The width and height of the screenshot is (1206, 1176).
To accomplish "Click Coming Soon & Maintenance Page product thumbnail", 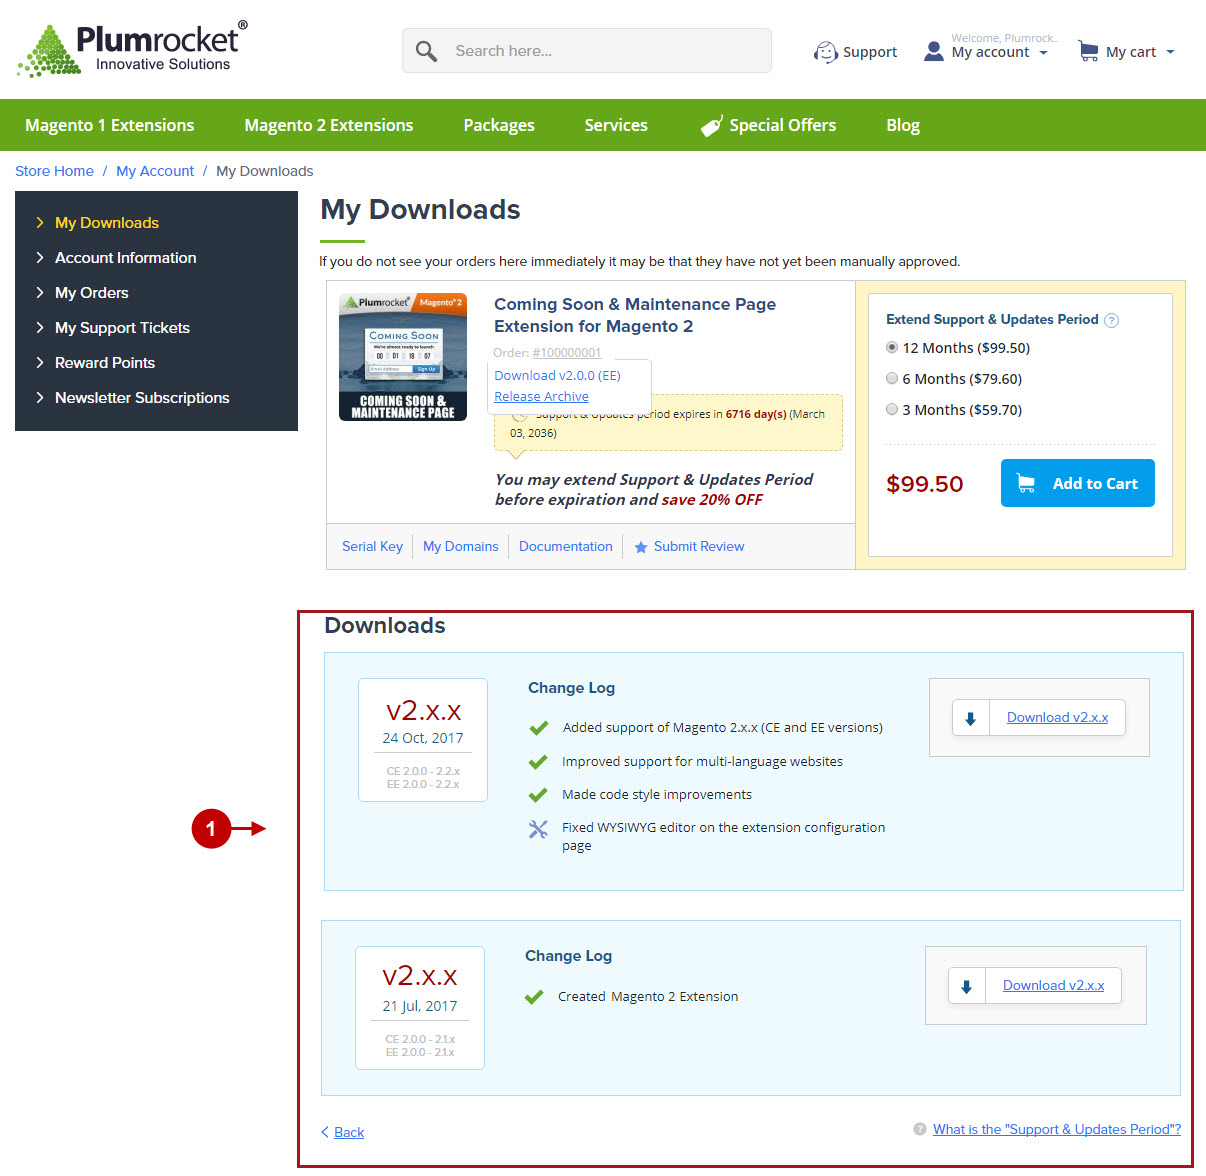I will pyautogui.click(x=403, y=357).
